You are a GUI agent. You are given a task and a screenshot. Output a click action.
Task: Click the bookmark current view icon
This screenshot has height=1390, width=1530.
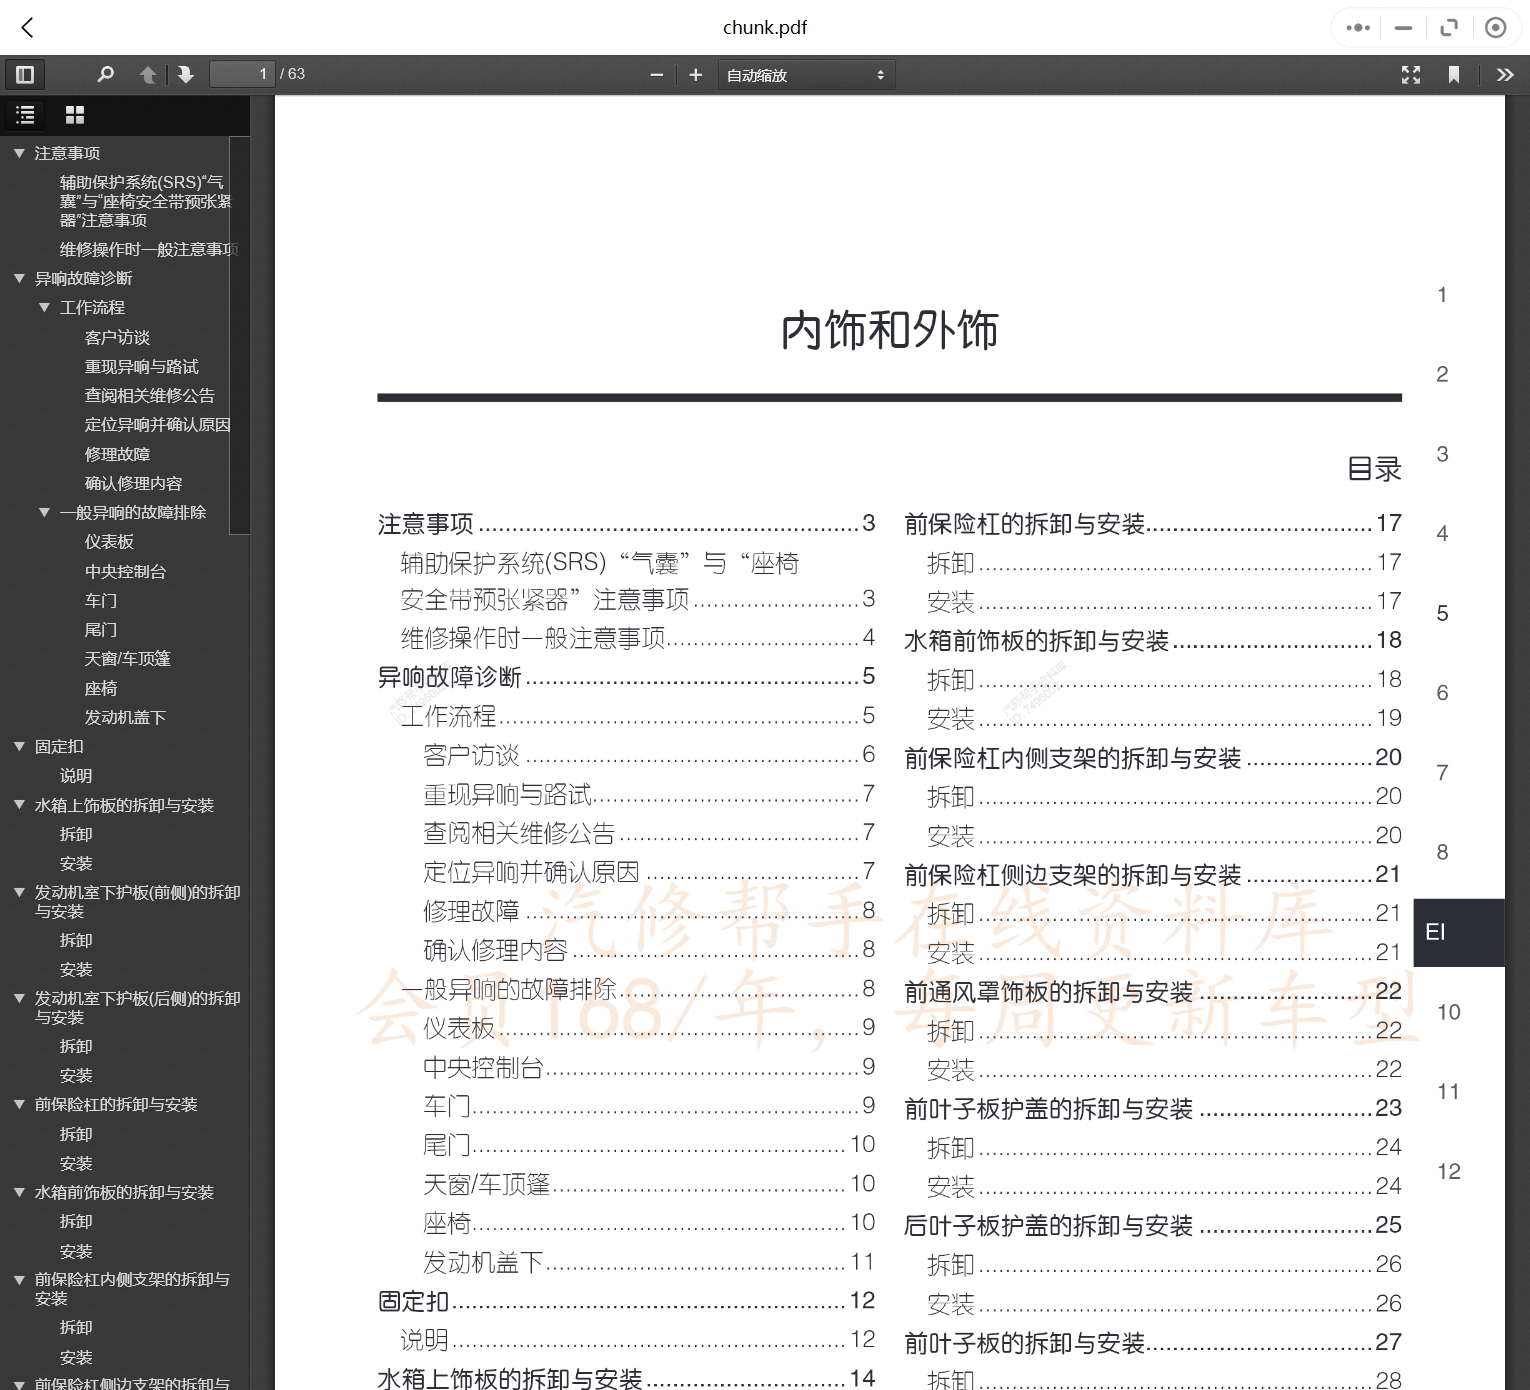click(x=1455, y=74)
